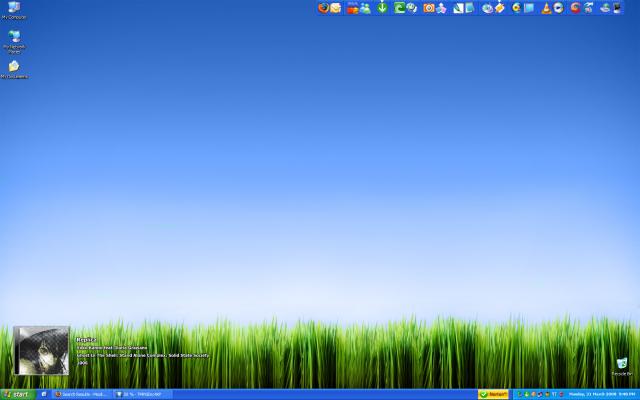
Task: Launch Firefox from the top dock
Action: [x=323, y=8]
